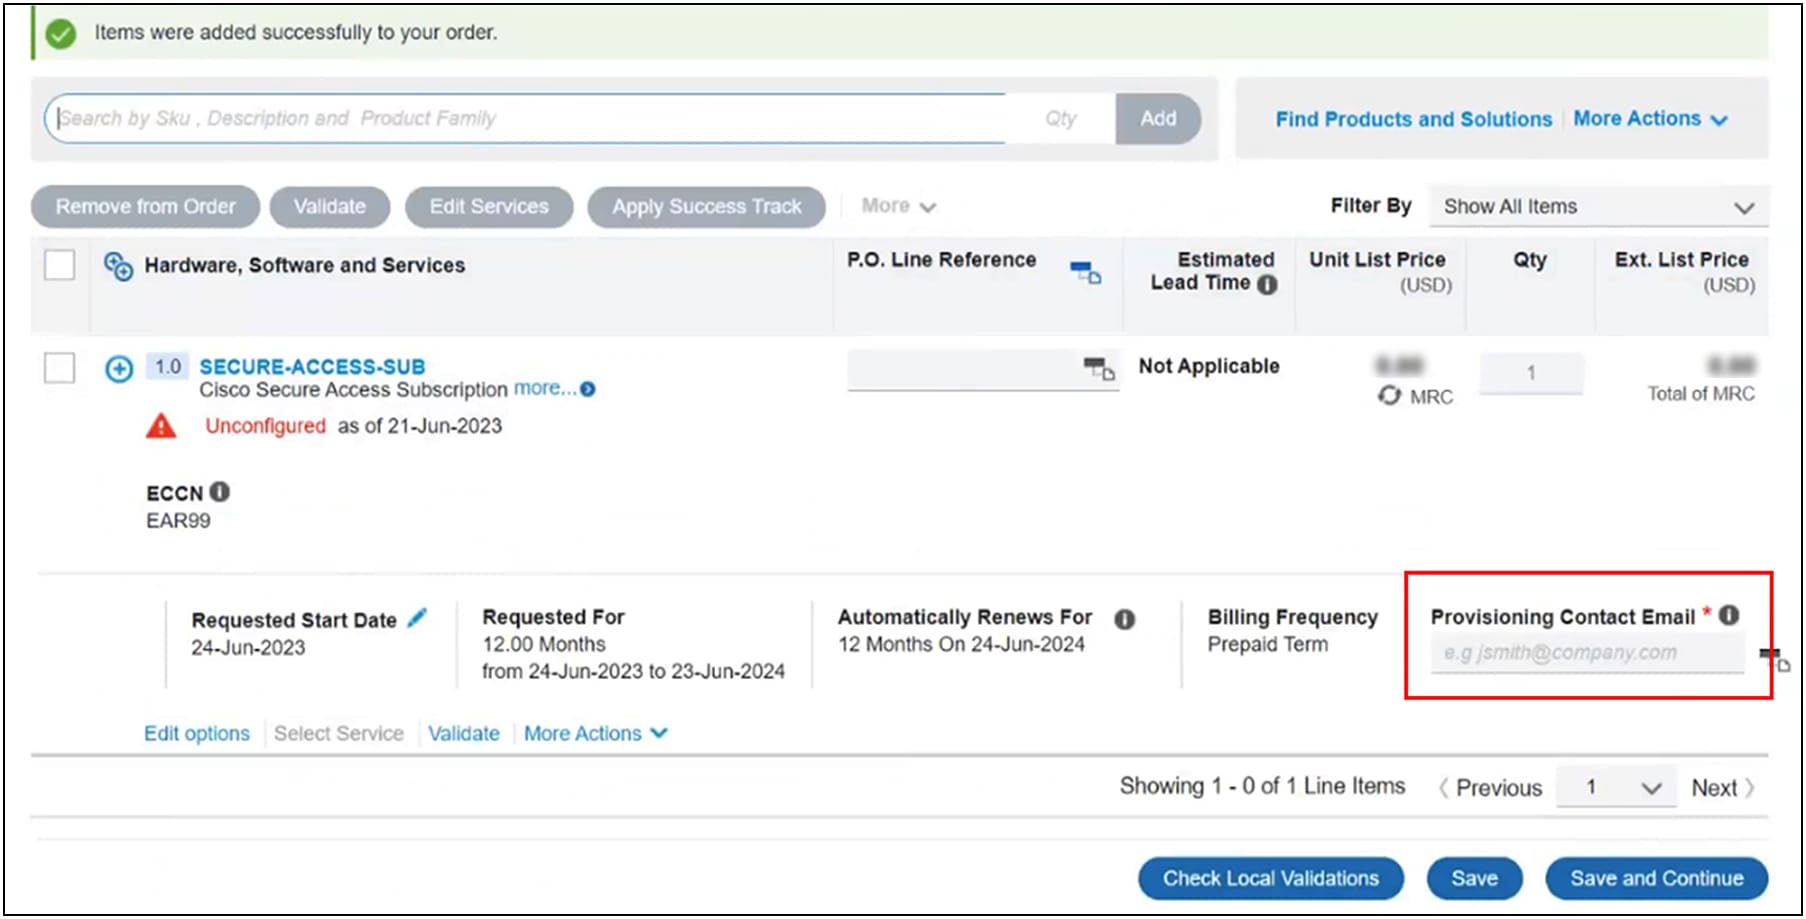The width and height of the screenshot is (1806, 919).
Task: Click the Apply Success Track button
Action: click(x=707, y=207)
